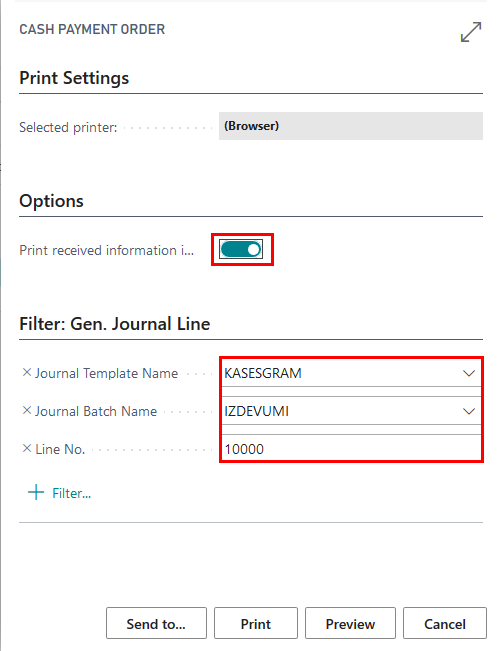501x651 pixels.
Task: Collapse the Print Settings section heading
Action: point(74,78)
